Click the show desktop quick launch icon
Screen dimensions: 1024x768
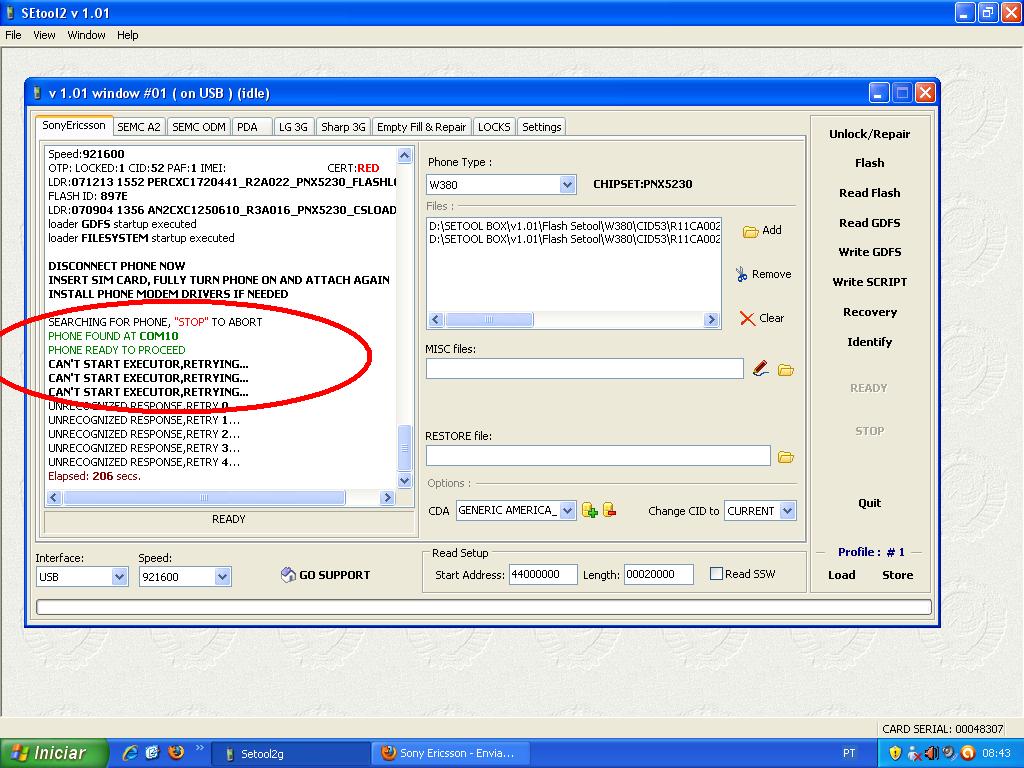point(153,753)
